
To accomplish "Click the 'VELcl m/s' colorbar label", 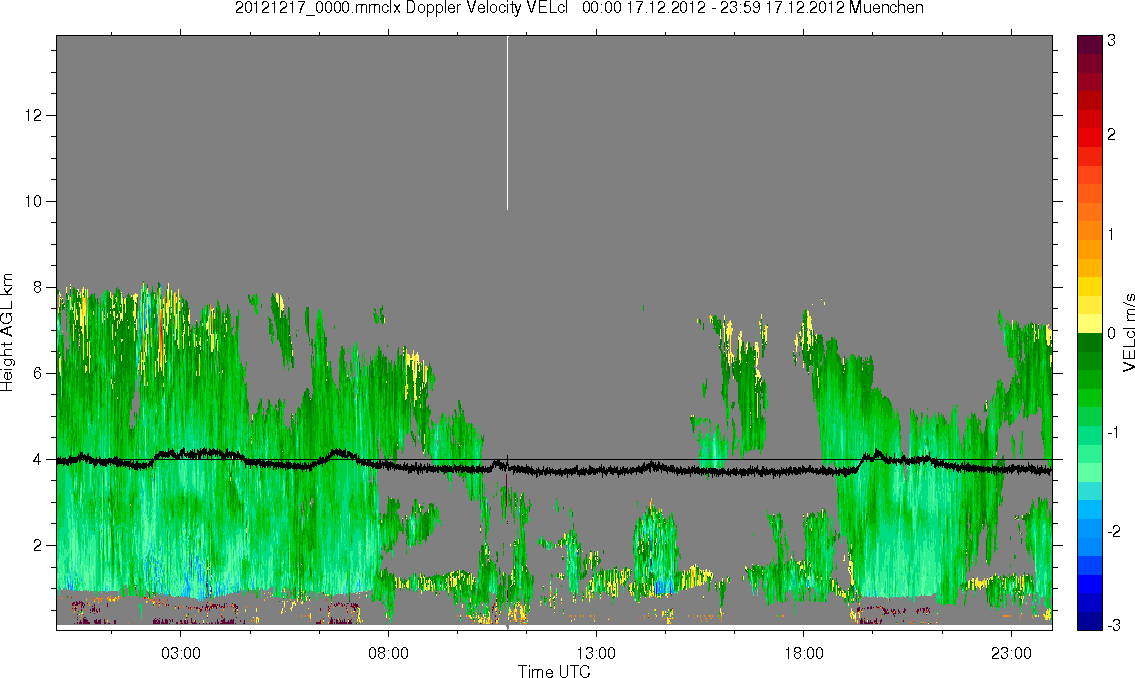I will click(1128, 333).
